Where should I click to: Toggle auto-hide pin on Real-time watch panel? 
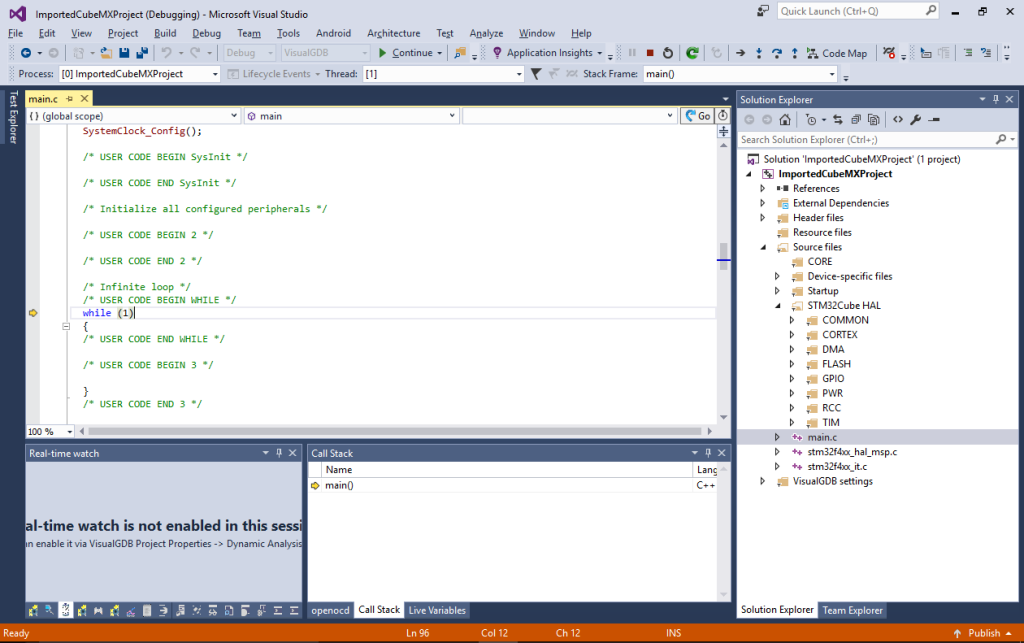(x=277, y=452)
